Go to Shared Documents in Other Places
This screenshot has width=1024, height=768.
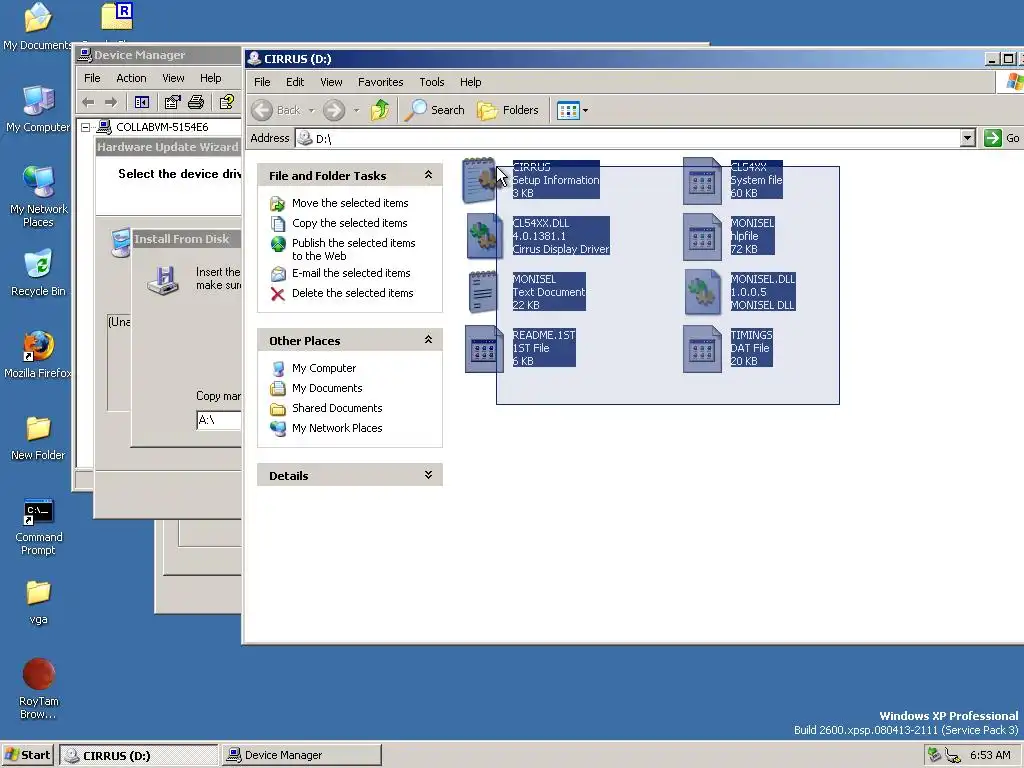pyautogui.click(x=337, y=408)
